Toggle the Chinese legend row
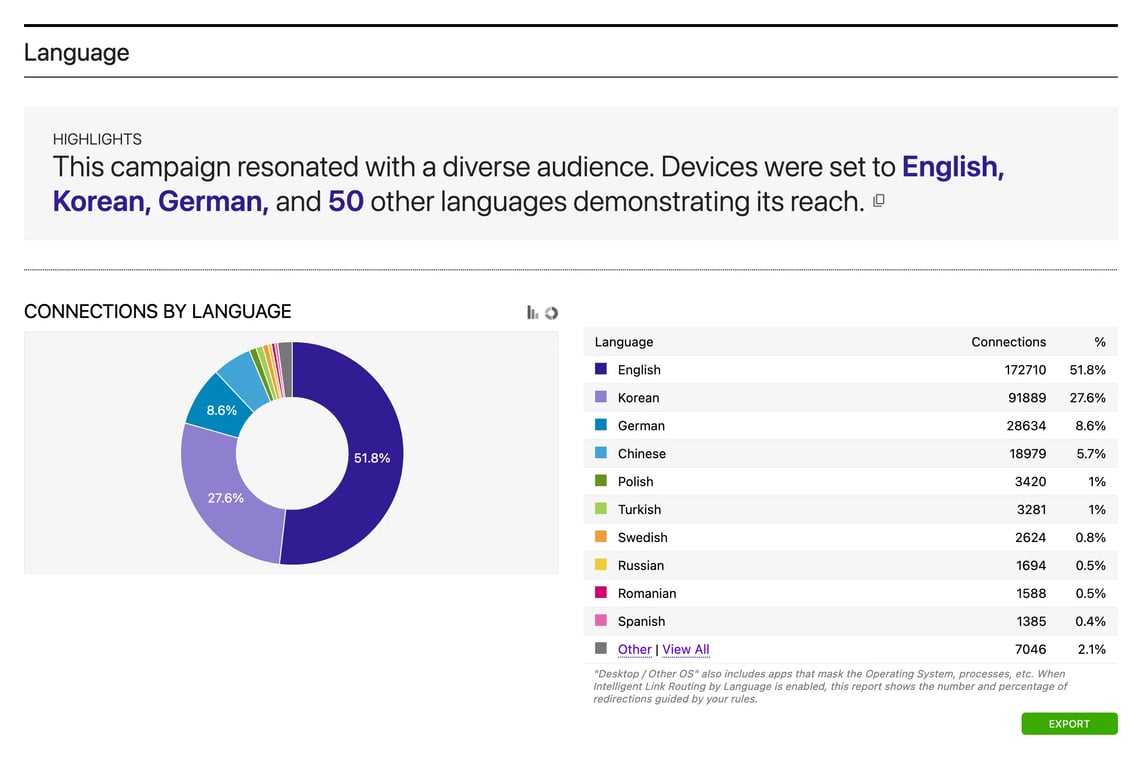The image size is (1142, 768). click(642, 454)
